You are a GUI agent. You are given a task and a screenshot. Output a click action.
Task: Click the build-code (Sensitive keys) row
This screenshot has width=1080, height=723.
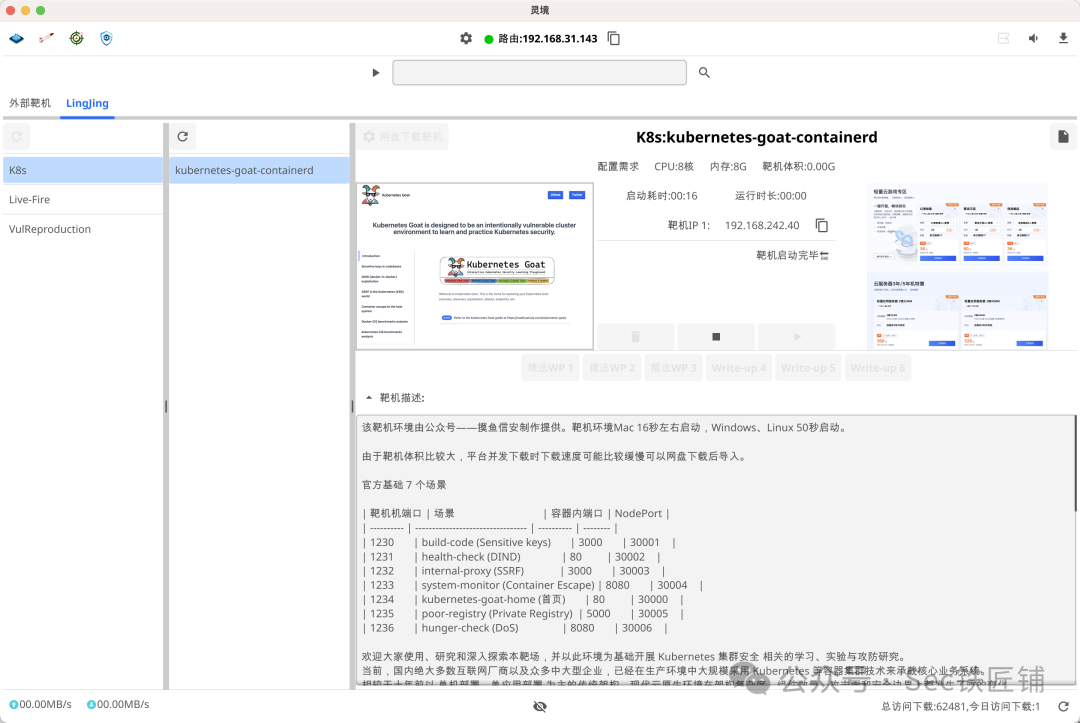[x=519, y=543]
